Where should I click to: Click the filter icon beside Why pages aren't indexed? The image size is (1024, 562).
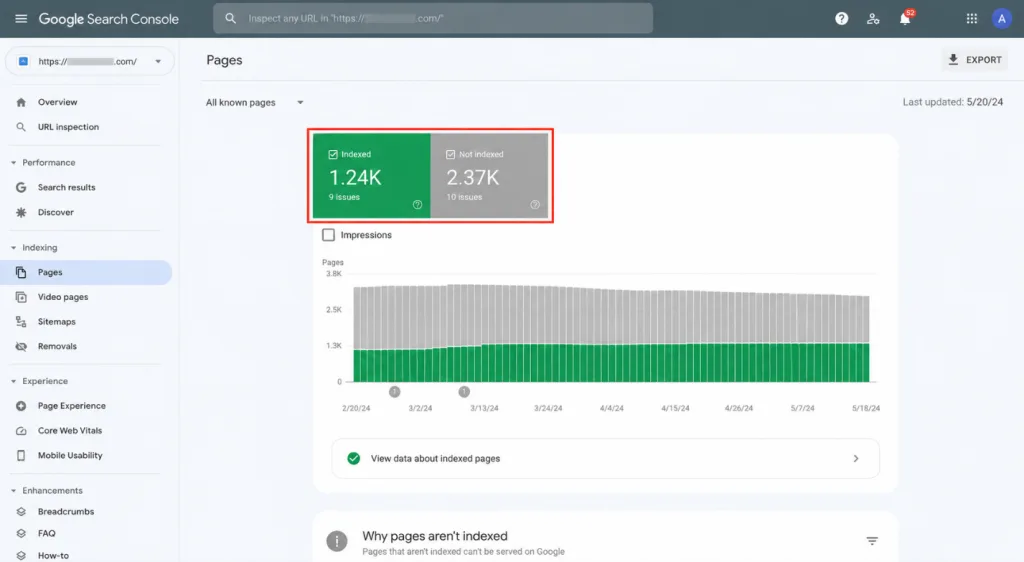872,540
